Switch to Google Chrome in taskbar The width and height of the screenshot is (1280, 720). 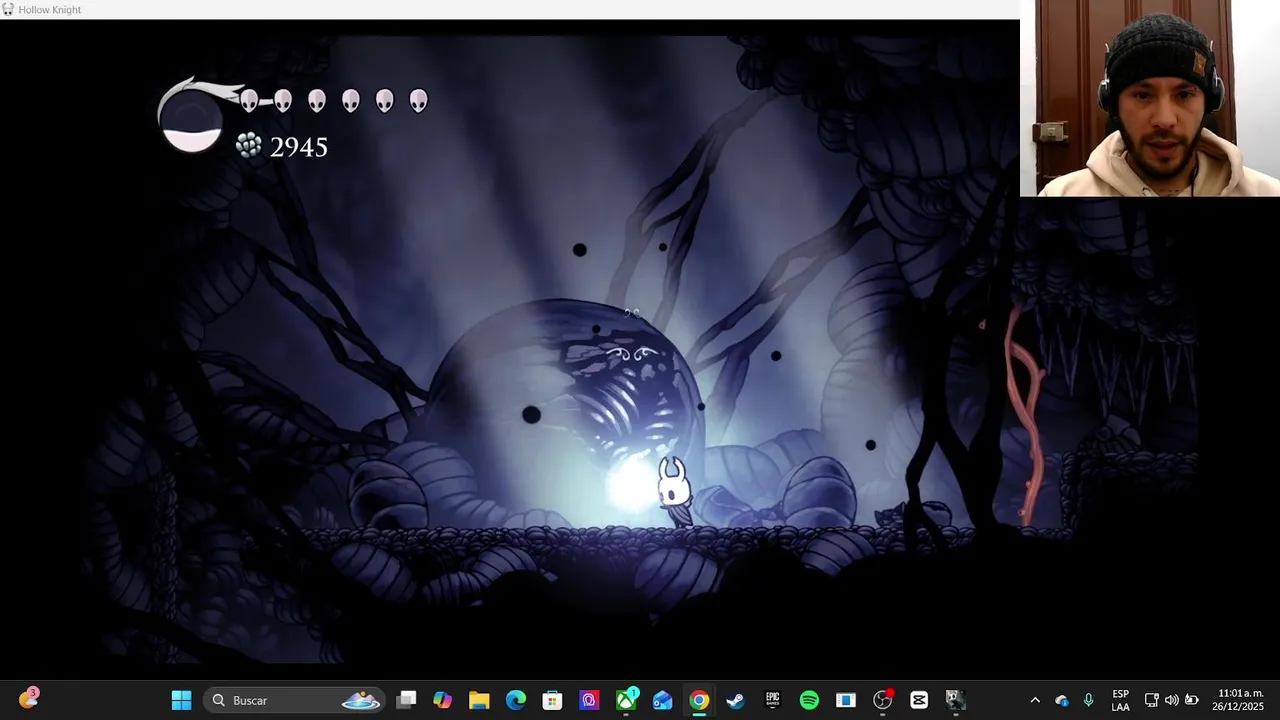(699, 700)
